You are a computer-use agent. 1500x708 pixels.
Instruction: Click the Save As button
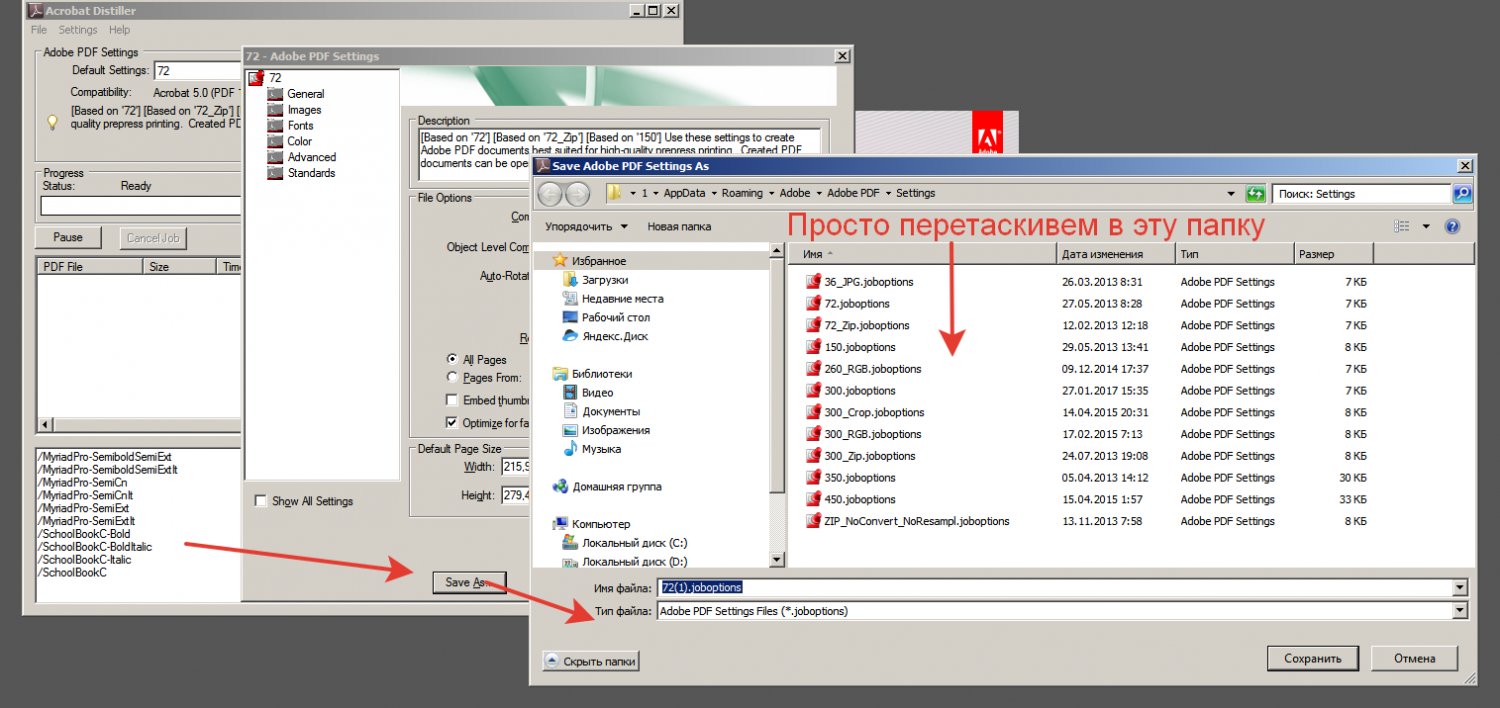469,582
